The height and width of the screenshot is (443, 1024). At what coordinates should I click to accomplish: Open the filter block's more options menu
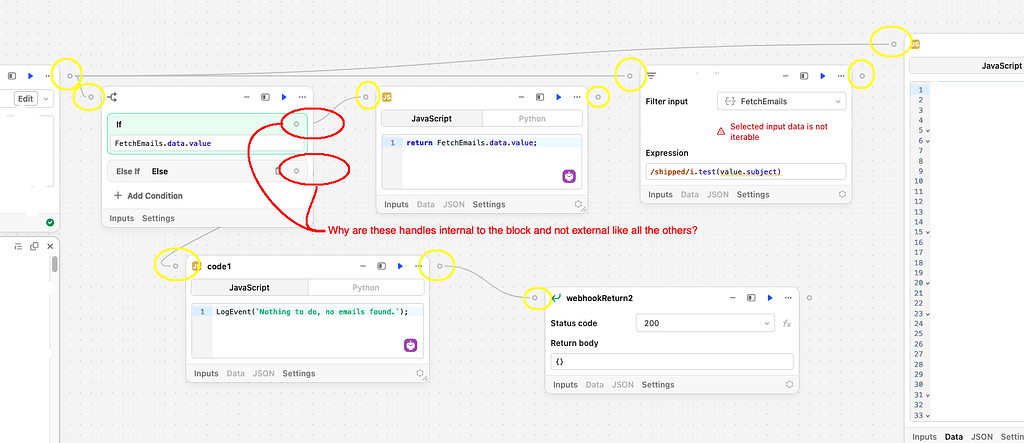pyautogui.click(x=841, y=76)
